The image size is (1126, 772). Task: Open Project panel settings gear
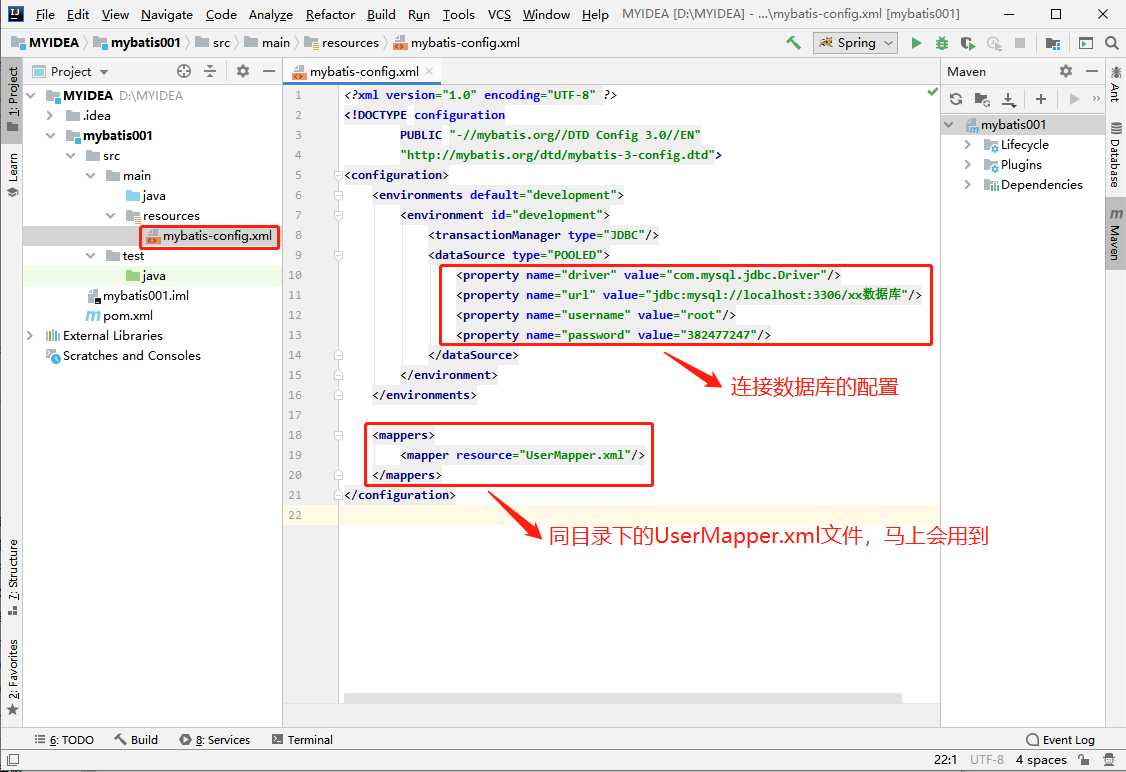(243, 71)
